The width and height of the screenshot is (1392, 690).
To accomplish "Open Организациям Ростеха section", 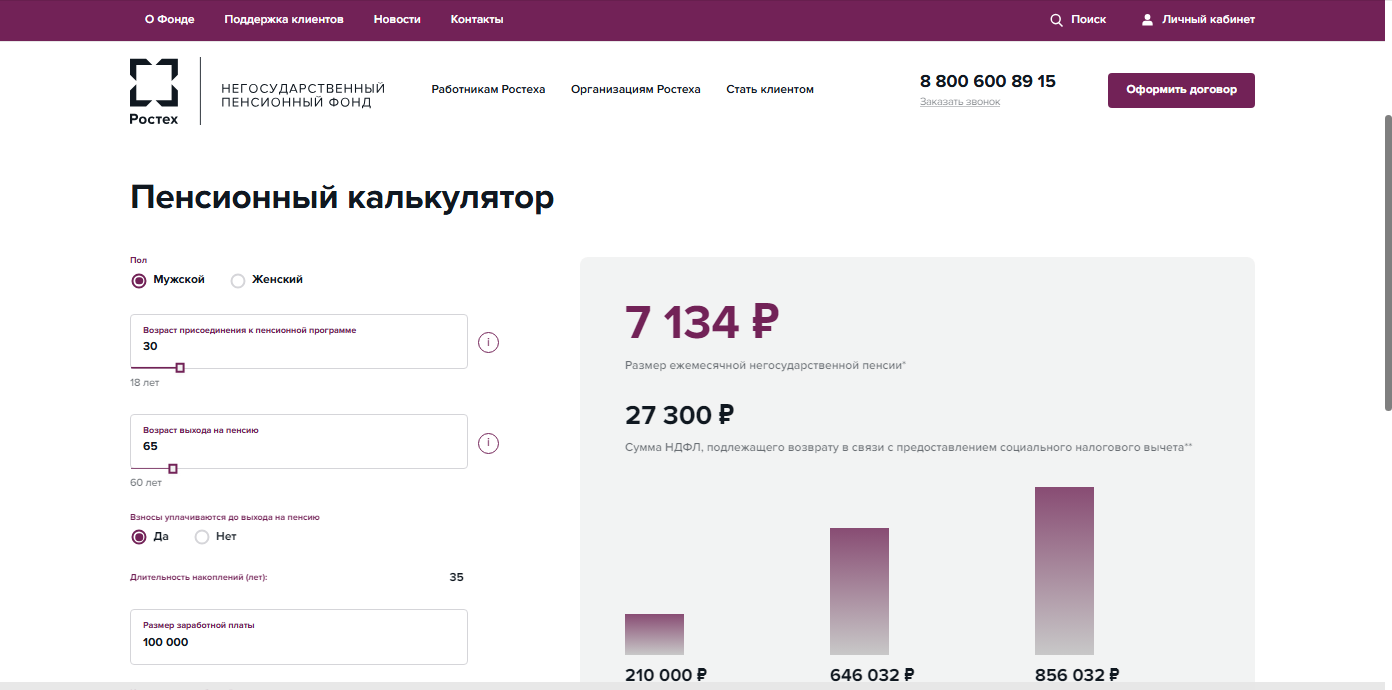I will click(x=636, y=89).
